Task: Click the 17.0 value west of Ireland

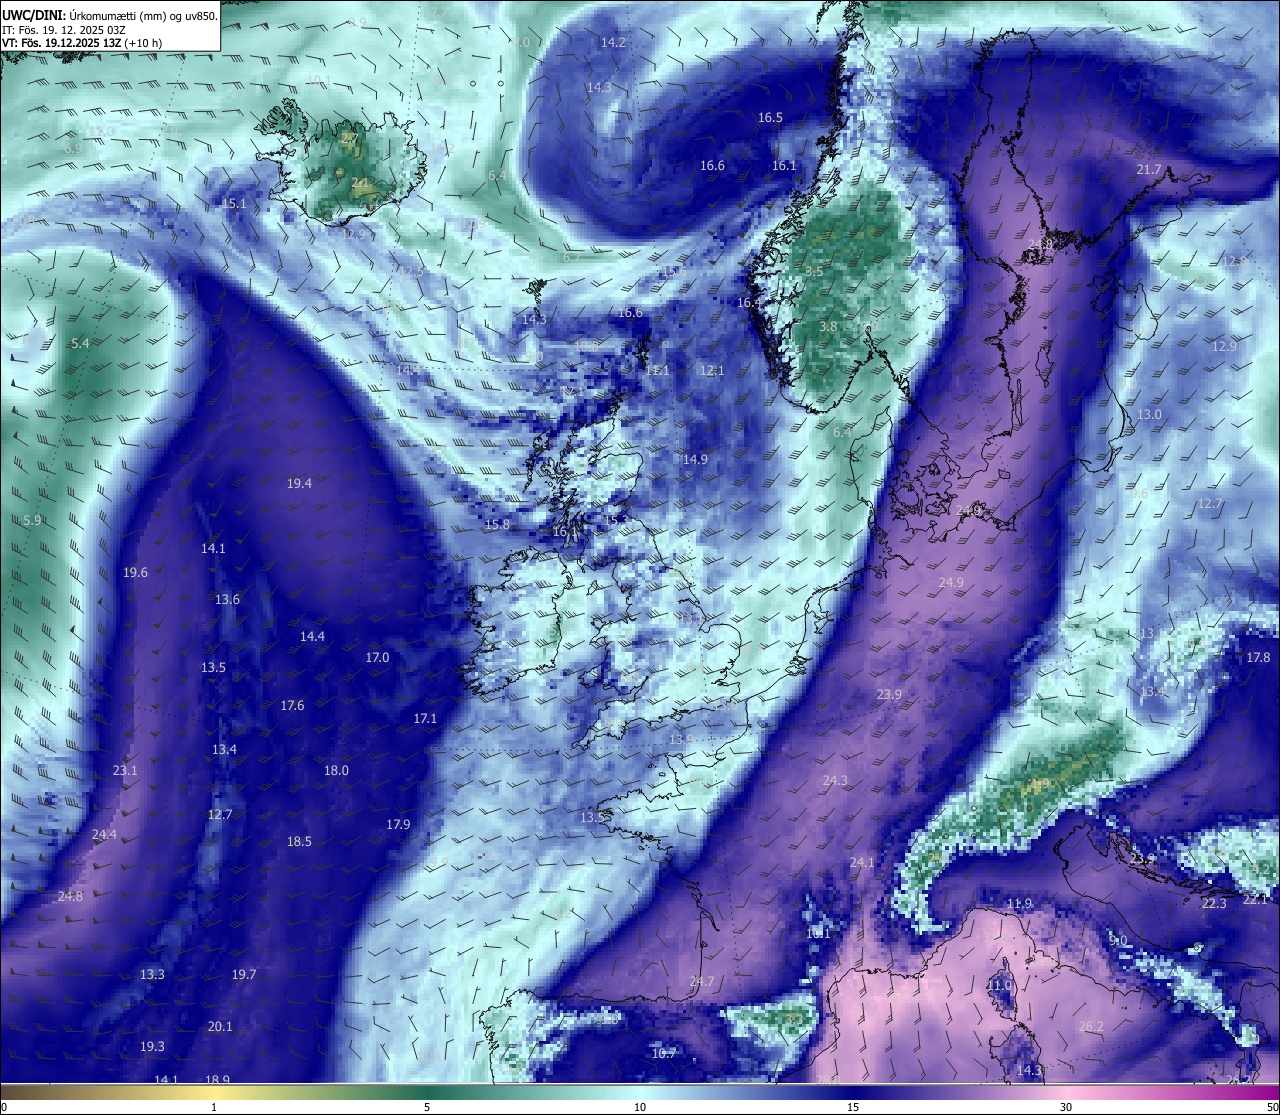Action: click(x=377, y=657)
